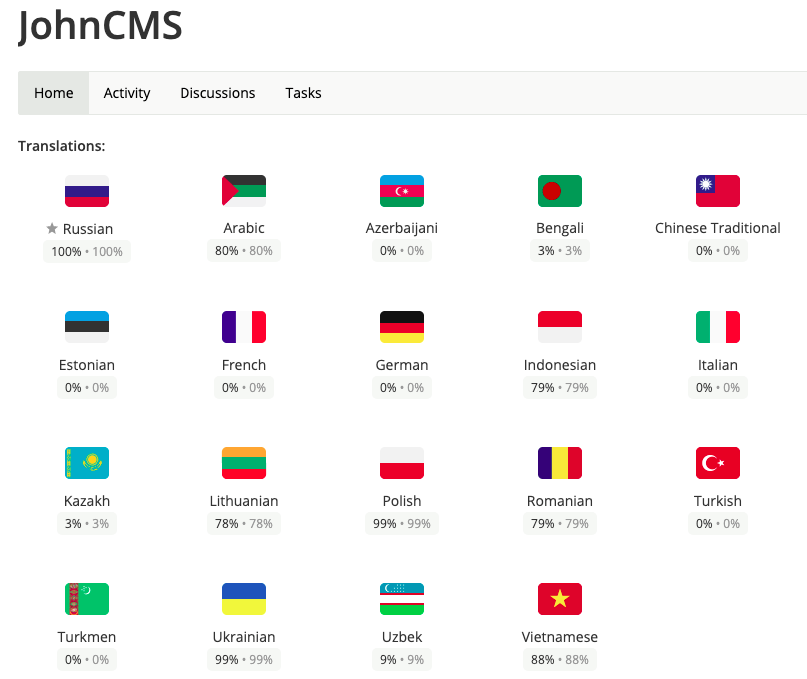Viewport: 807px width, 679px height.
Task: Click the Uzbek flag icon
Action: coord(402,599)
